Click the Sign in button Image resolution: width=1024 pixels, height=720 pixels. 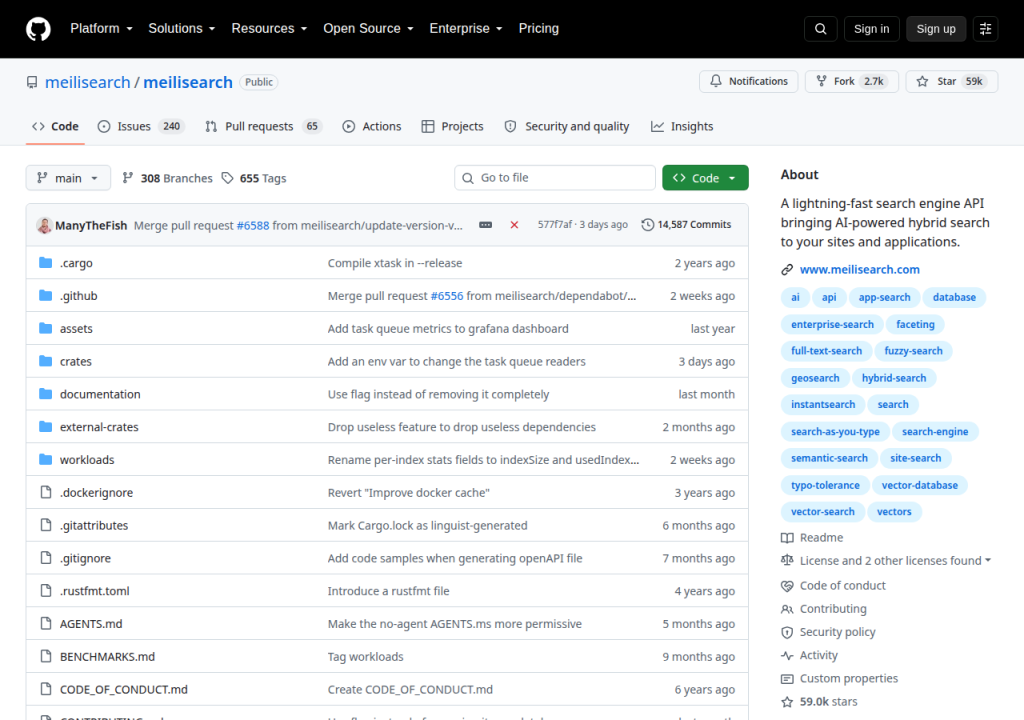[871, 29]
